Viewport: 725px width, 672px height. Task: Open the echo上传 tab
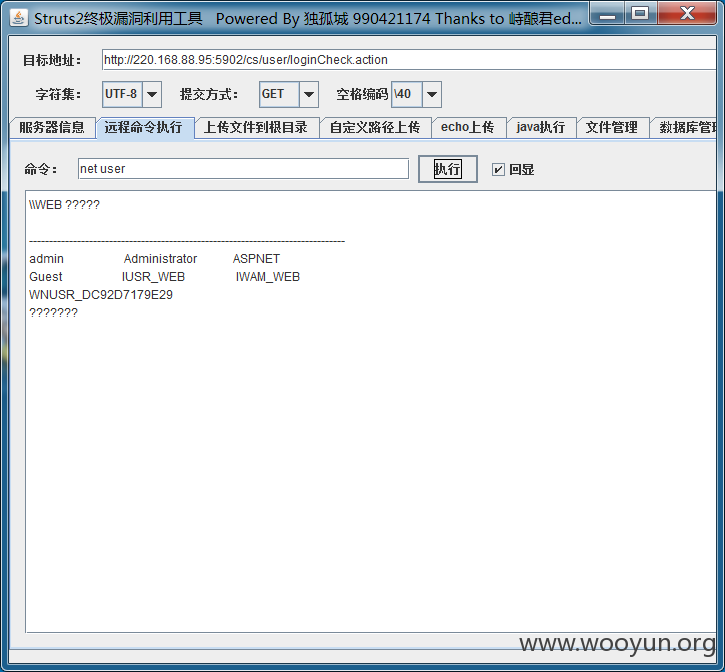pyautogui.click(x=467, y=127)
